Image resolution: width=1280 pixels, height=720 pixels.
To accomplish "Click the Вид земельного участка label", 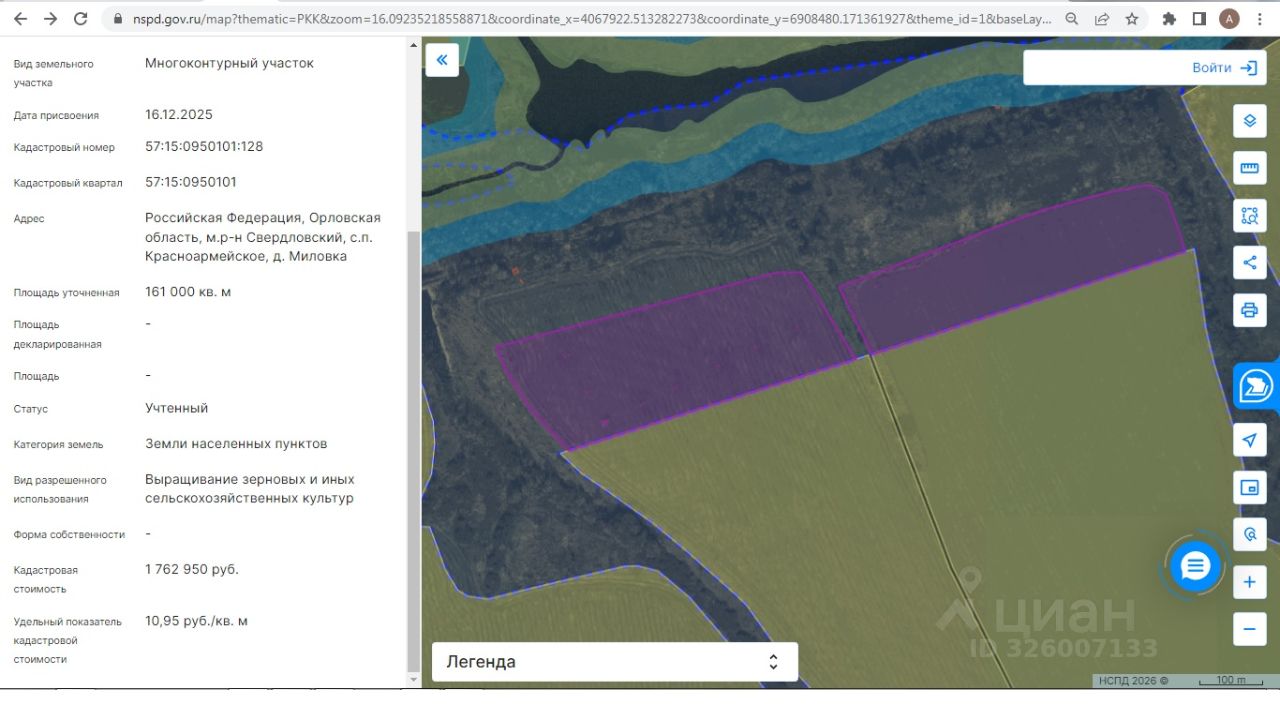I will (54, 73).
